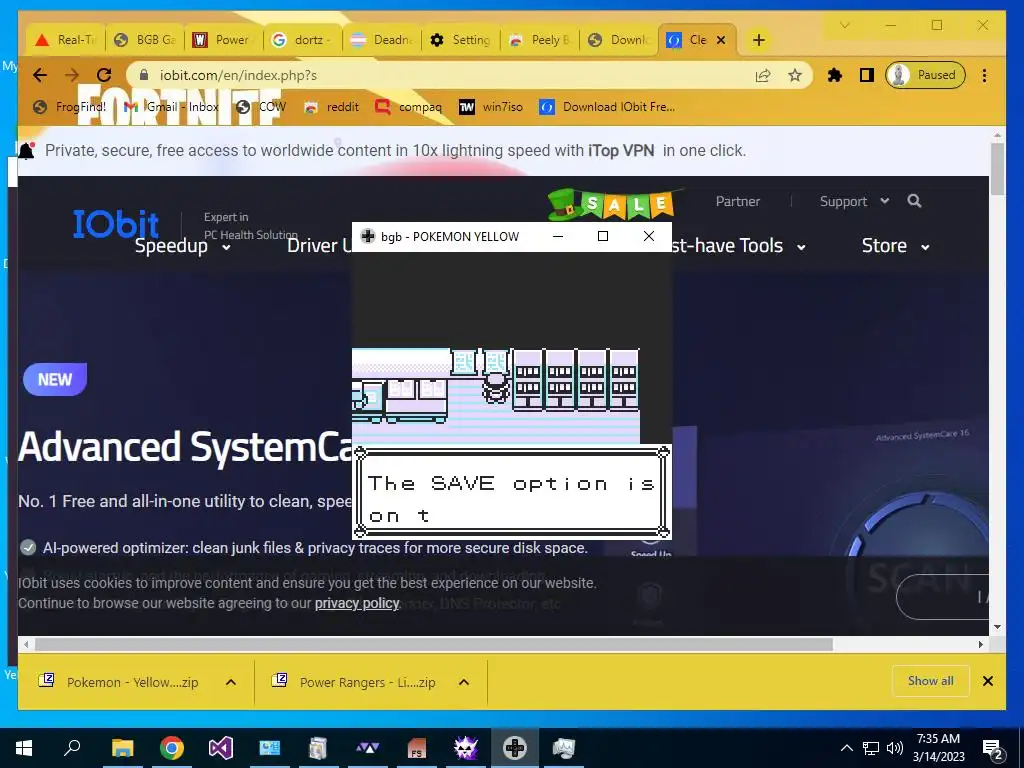The image size is (1024, 768).
Task: Switch to the dortz Google tab
Action: tap(302, 40)
